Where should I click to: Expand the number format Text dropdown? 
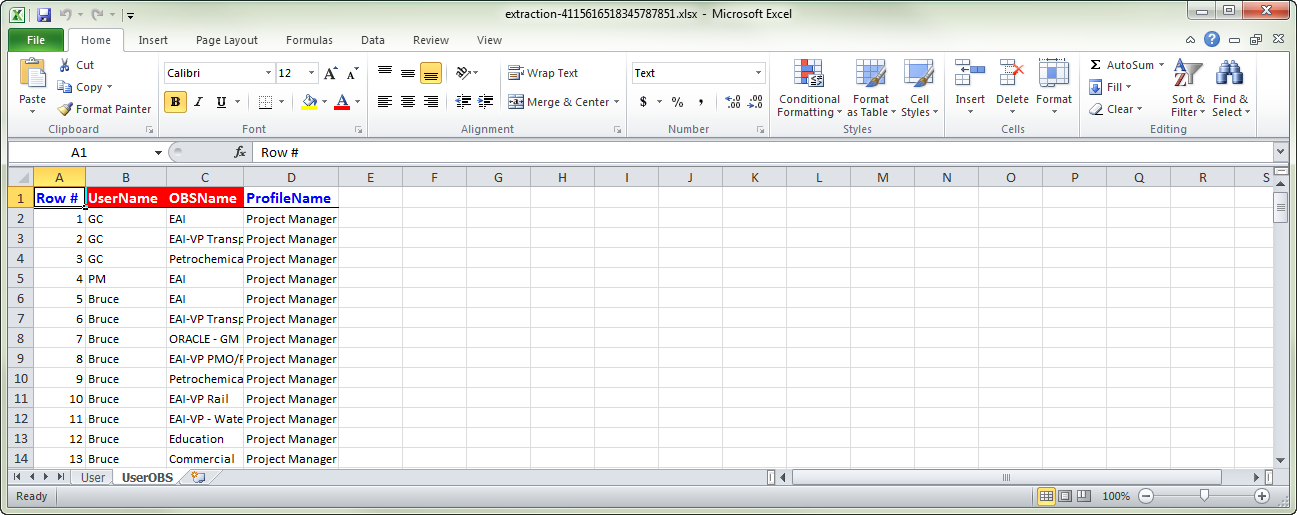758,73
